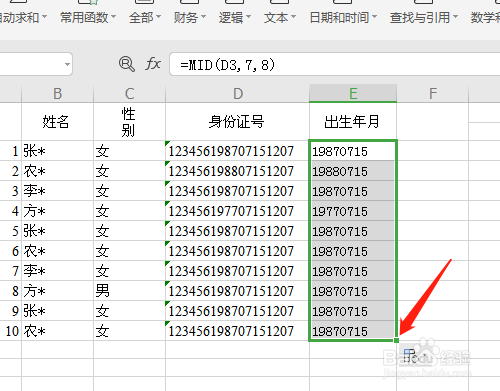Select the birth date cell in row 10
The height and width of the screenshot is (391, 500).
click(353, 331)
